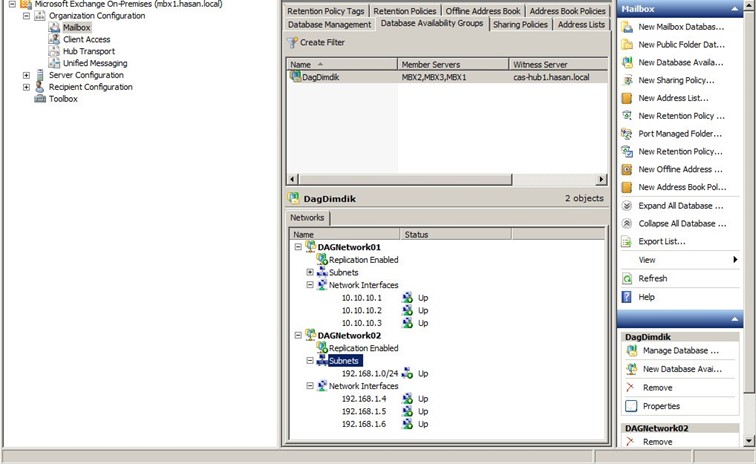Collapse Subnets under DAGNetwork02

(310, 360)
